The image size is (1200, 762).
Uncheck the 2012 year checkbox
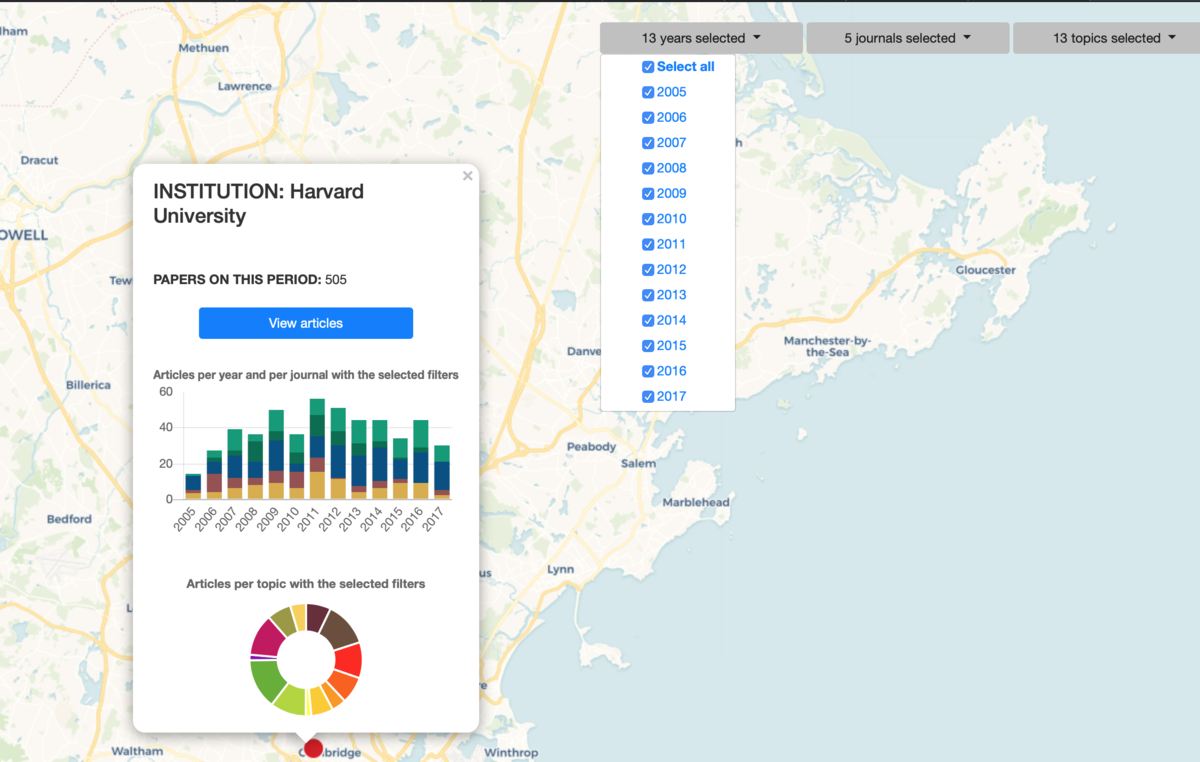click(648, 270)
